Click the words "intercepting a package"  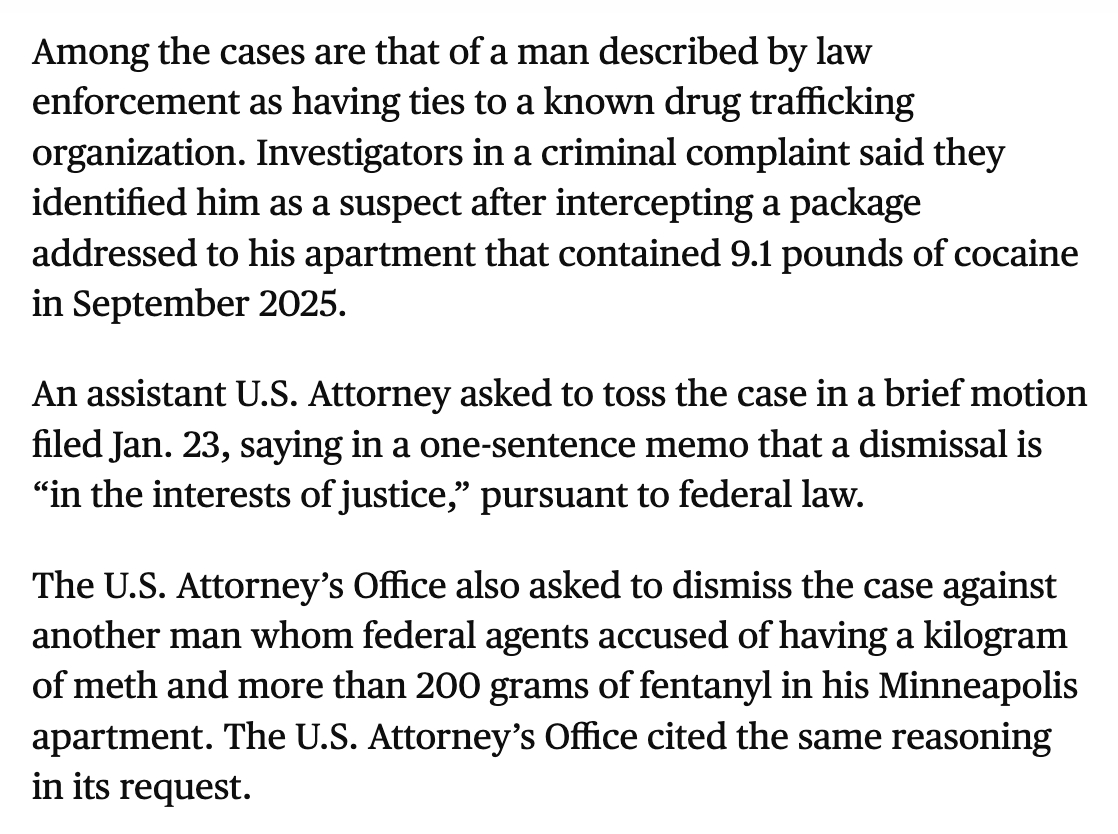pyautogui.click(x=740, y=203)
